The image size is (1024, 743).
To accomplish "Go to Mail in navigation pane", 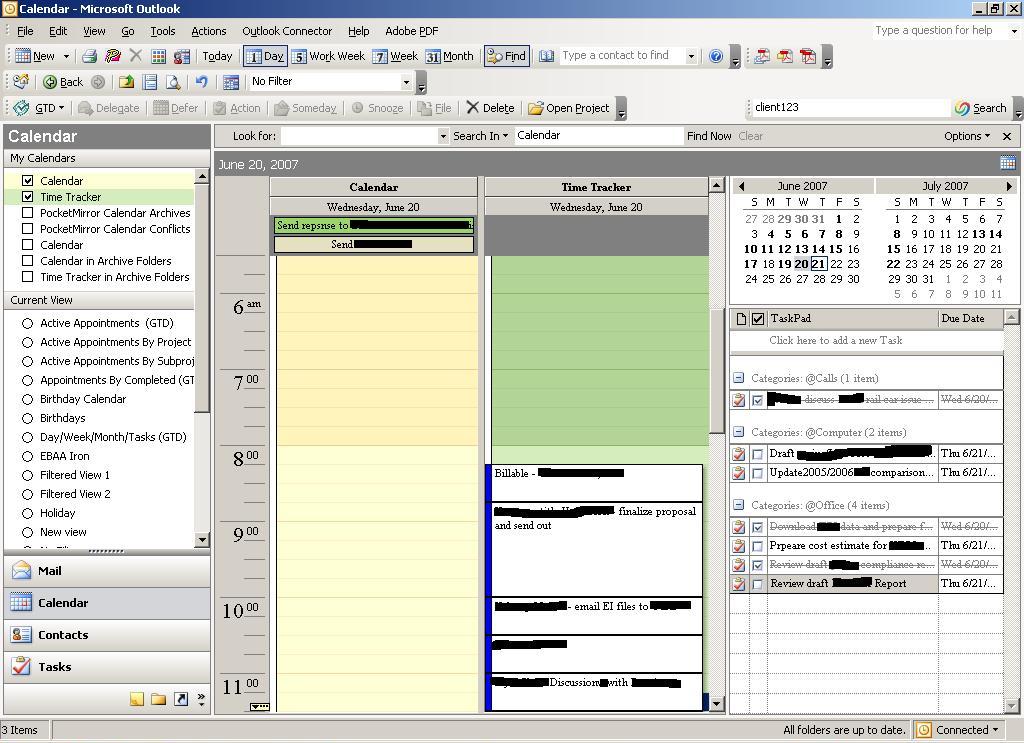I will 107,571.
